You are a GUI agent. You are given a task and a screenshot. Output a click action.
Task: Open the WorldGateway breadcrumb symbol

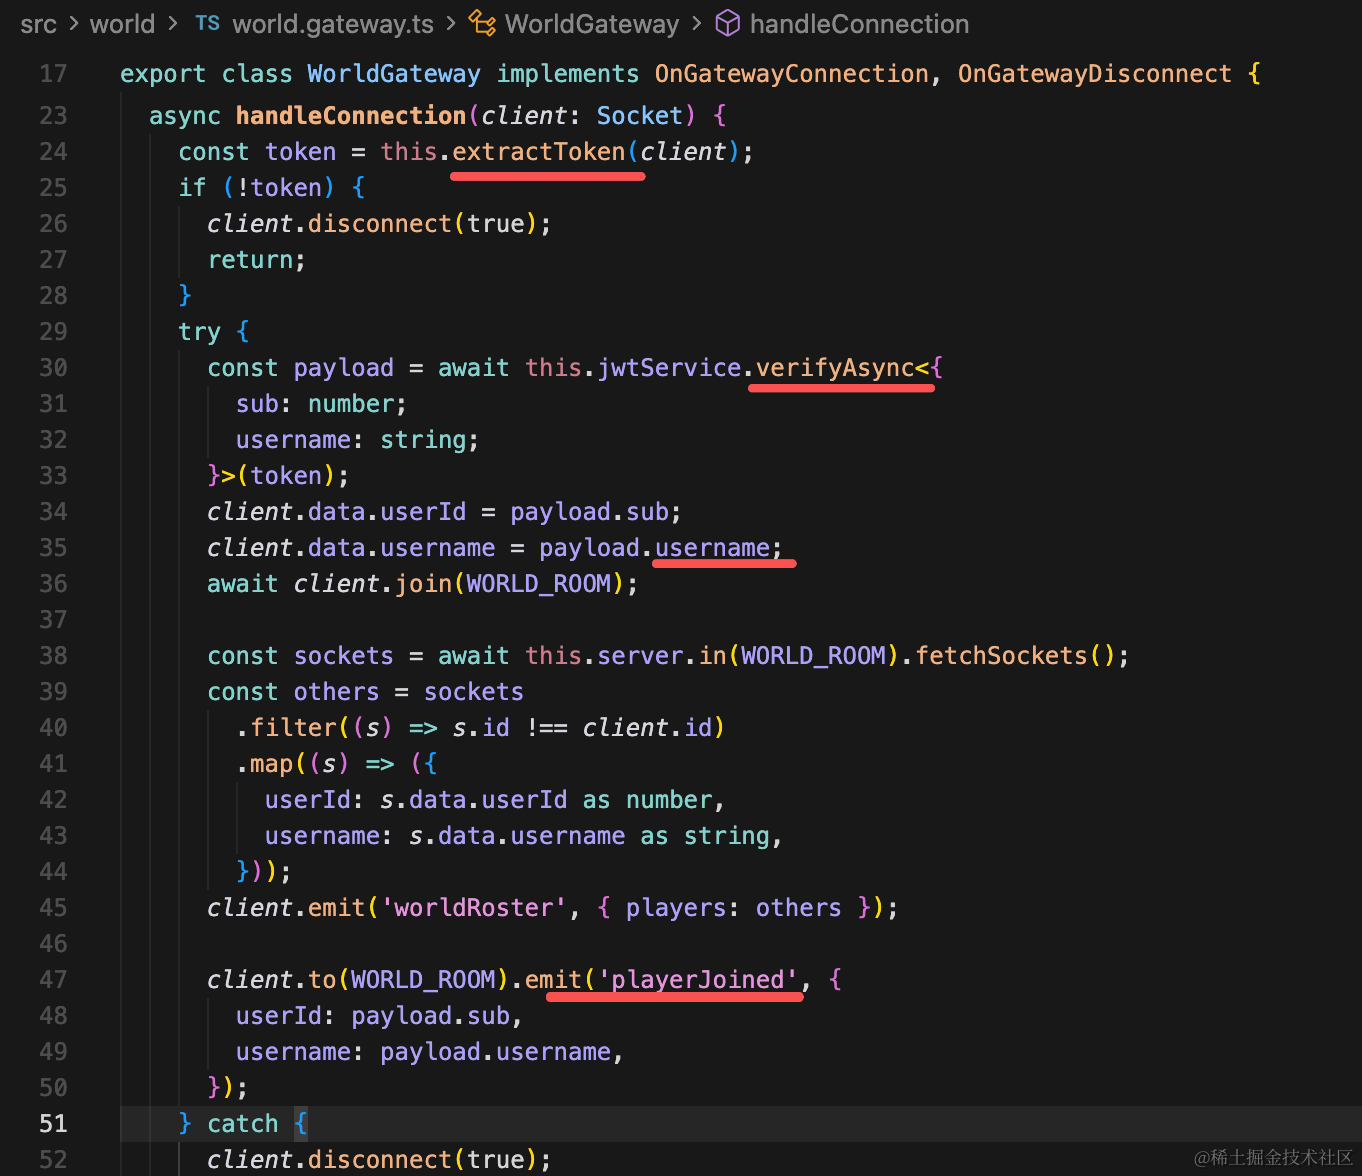[x=592, y=24]
